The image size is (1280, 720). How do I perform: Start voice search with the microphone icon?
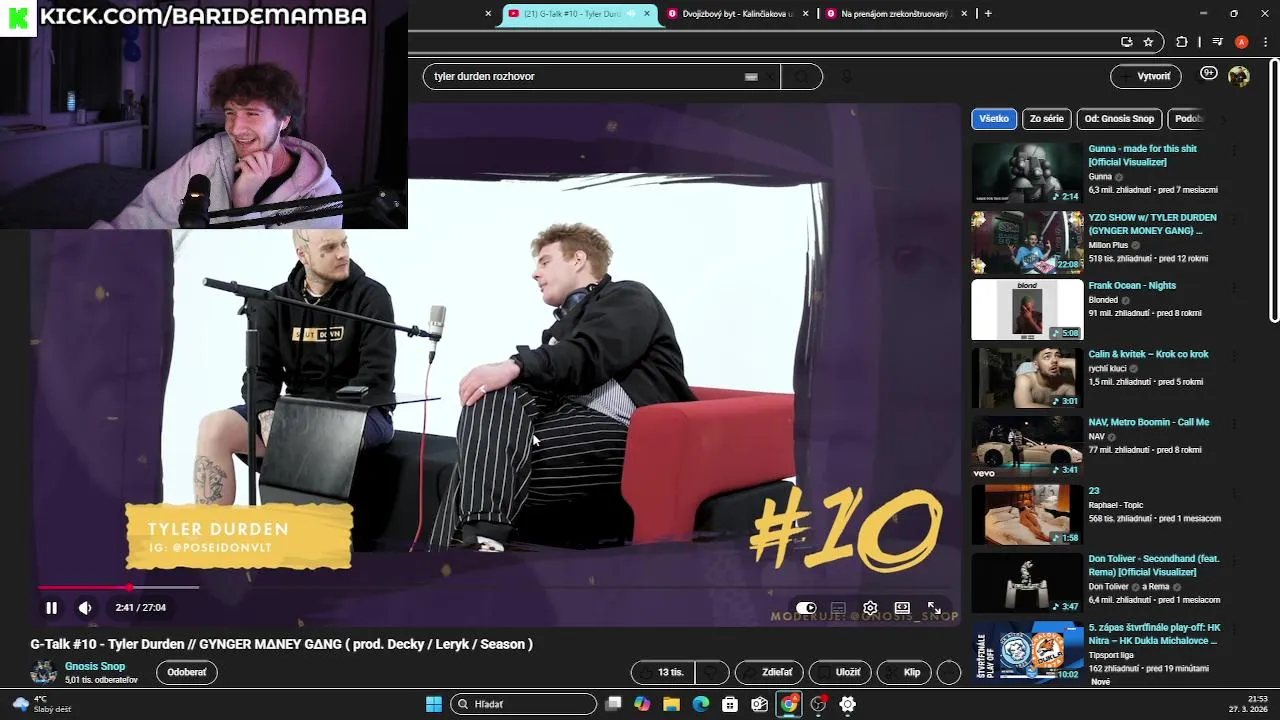(846, 77)
